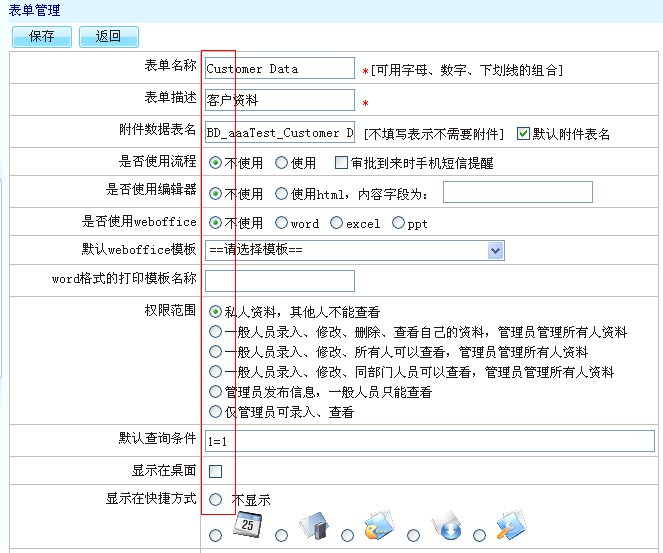This screenshot has width=663, height=553.
Task: Select radio button beside book icon
Action: coord(282,536)
